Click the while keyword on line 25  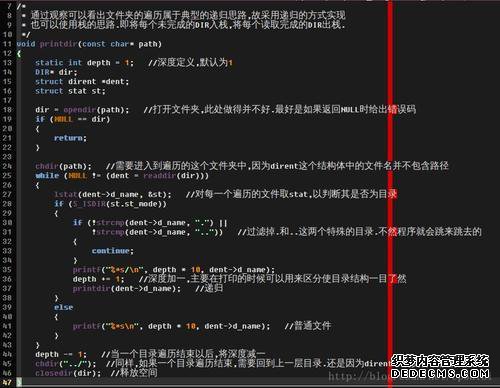47,176
